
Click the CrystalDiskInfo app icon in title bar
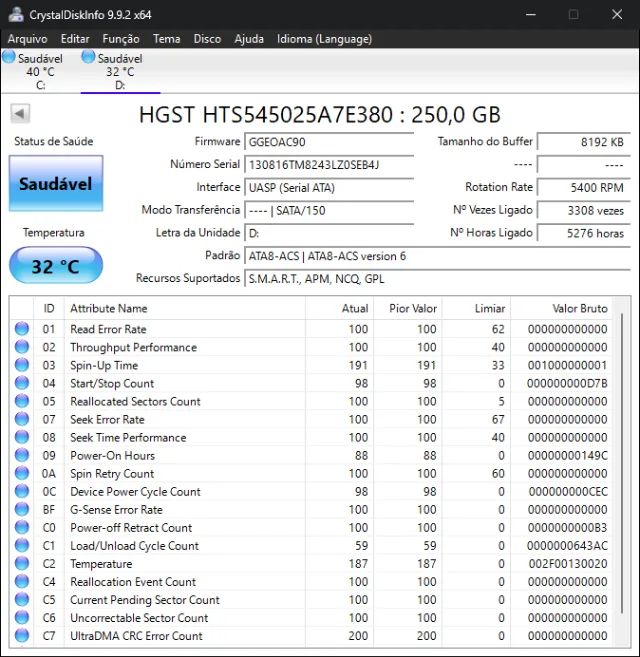pyautogui.click(x=16, y=15)
